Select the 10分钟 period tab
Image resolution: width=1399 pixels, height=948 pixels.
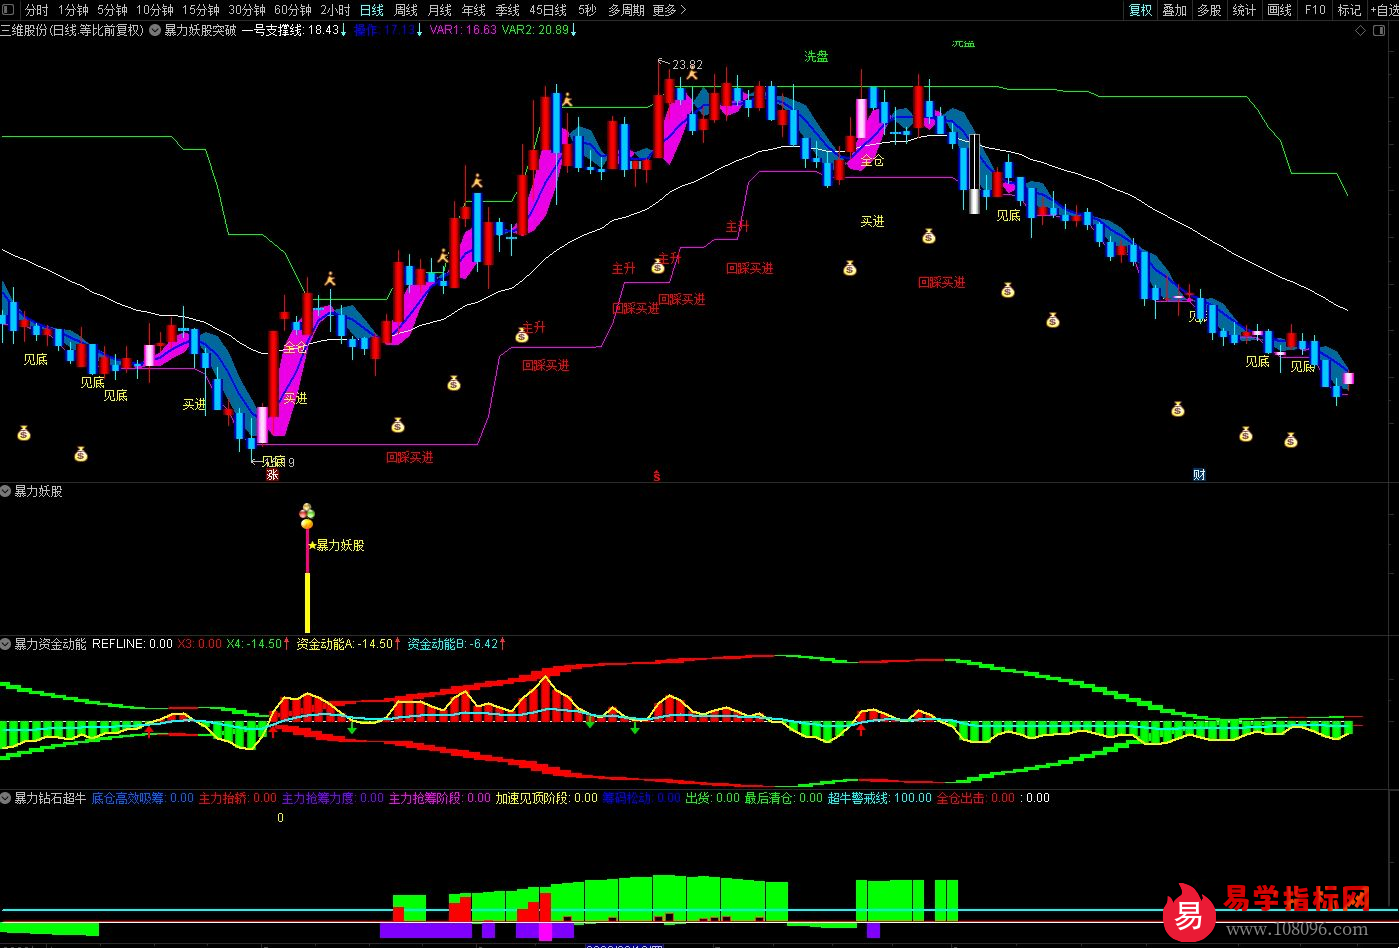tap(154, 10)
